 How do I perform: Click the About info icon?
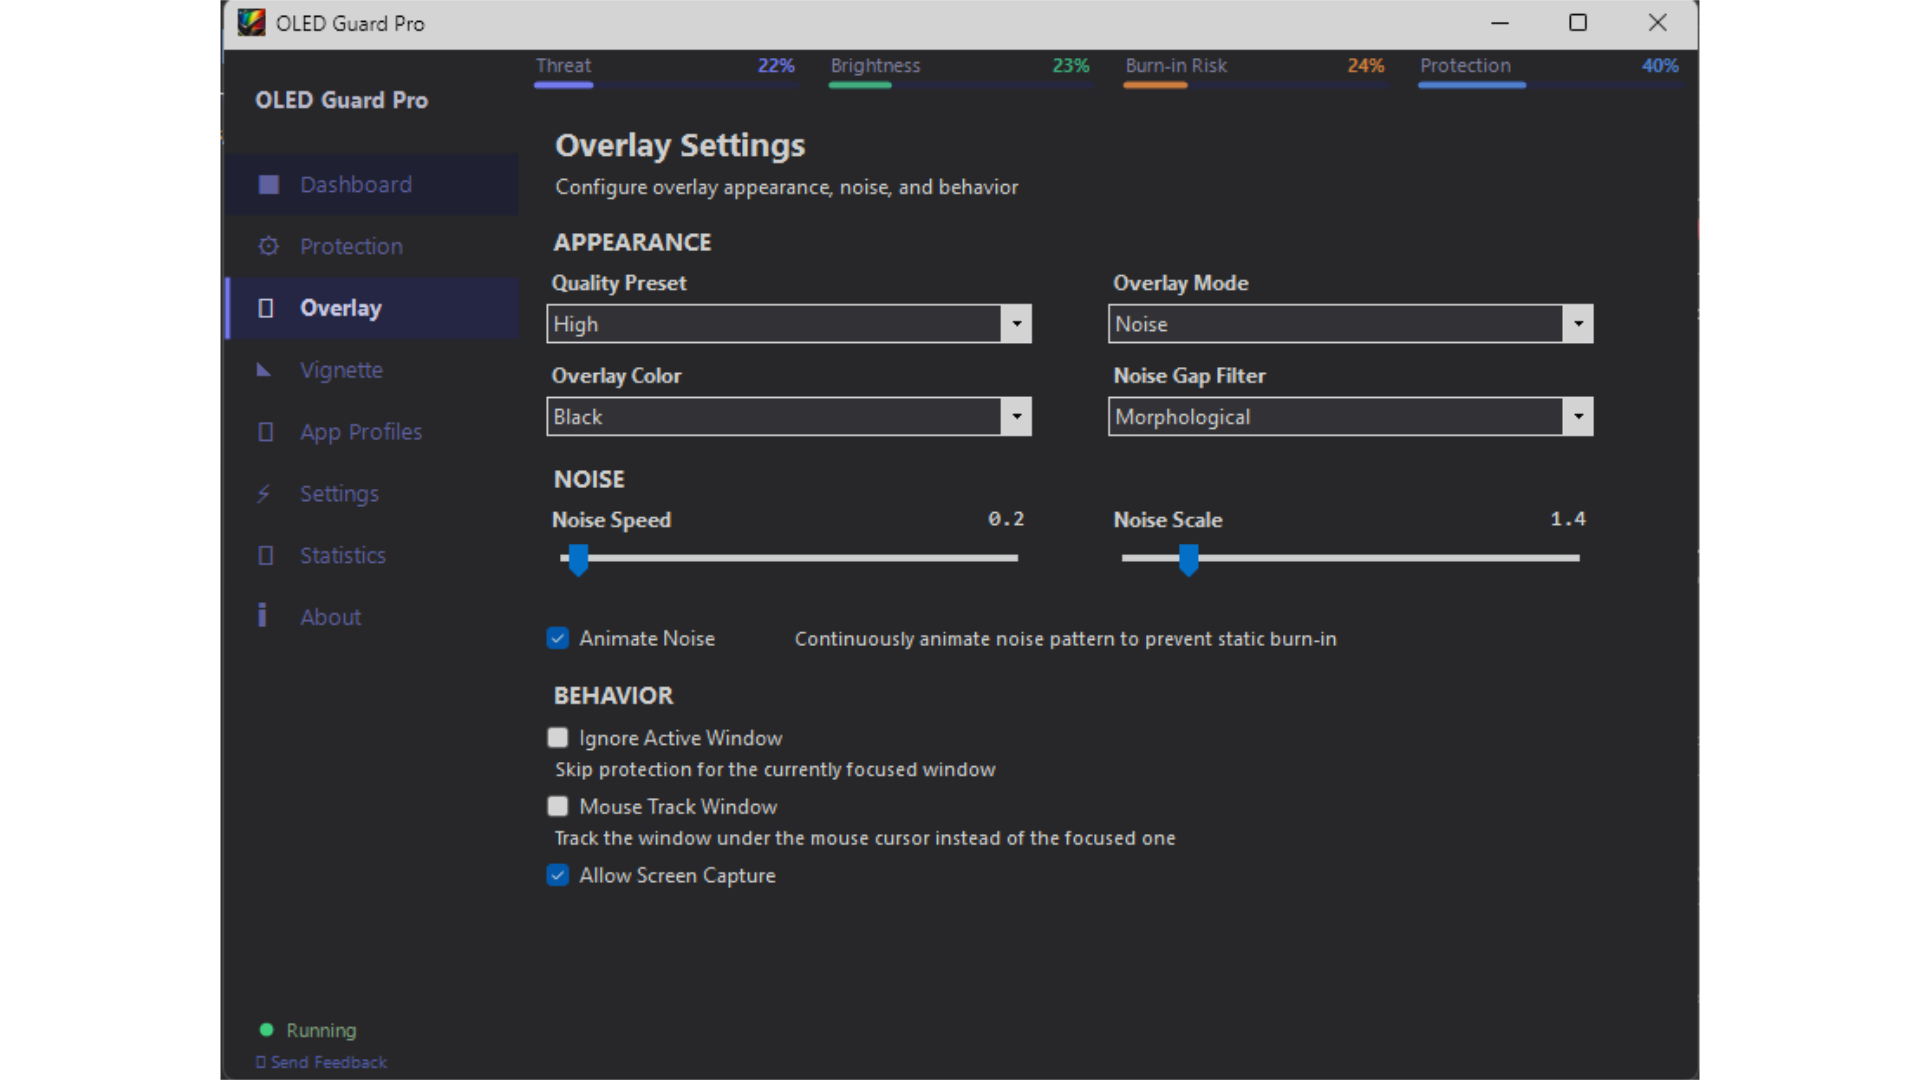tap(262, 615)
